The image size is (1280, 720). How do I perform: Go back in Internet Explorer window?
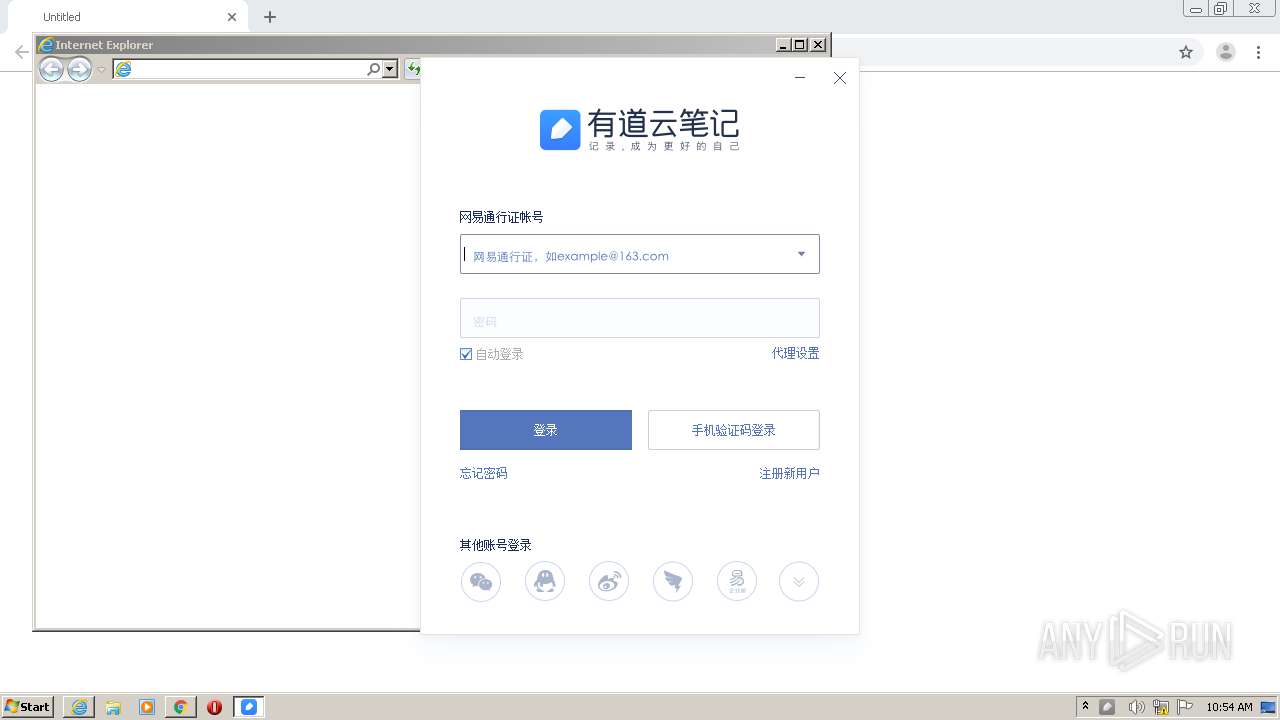pyautogui.click(x=51, y=69)
